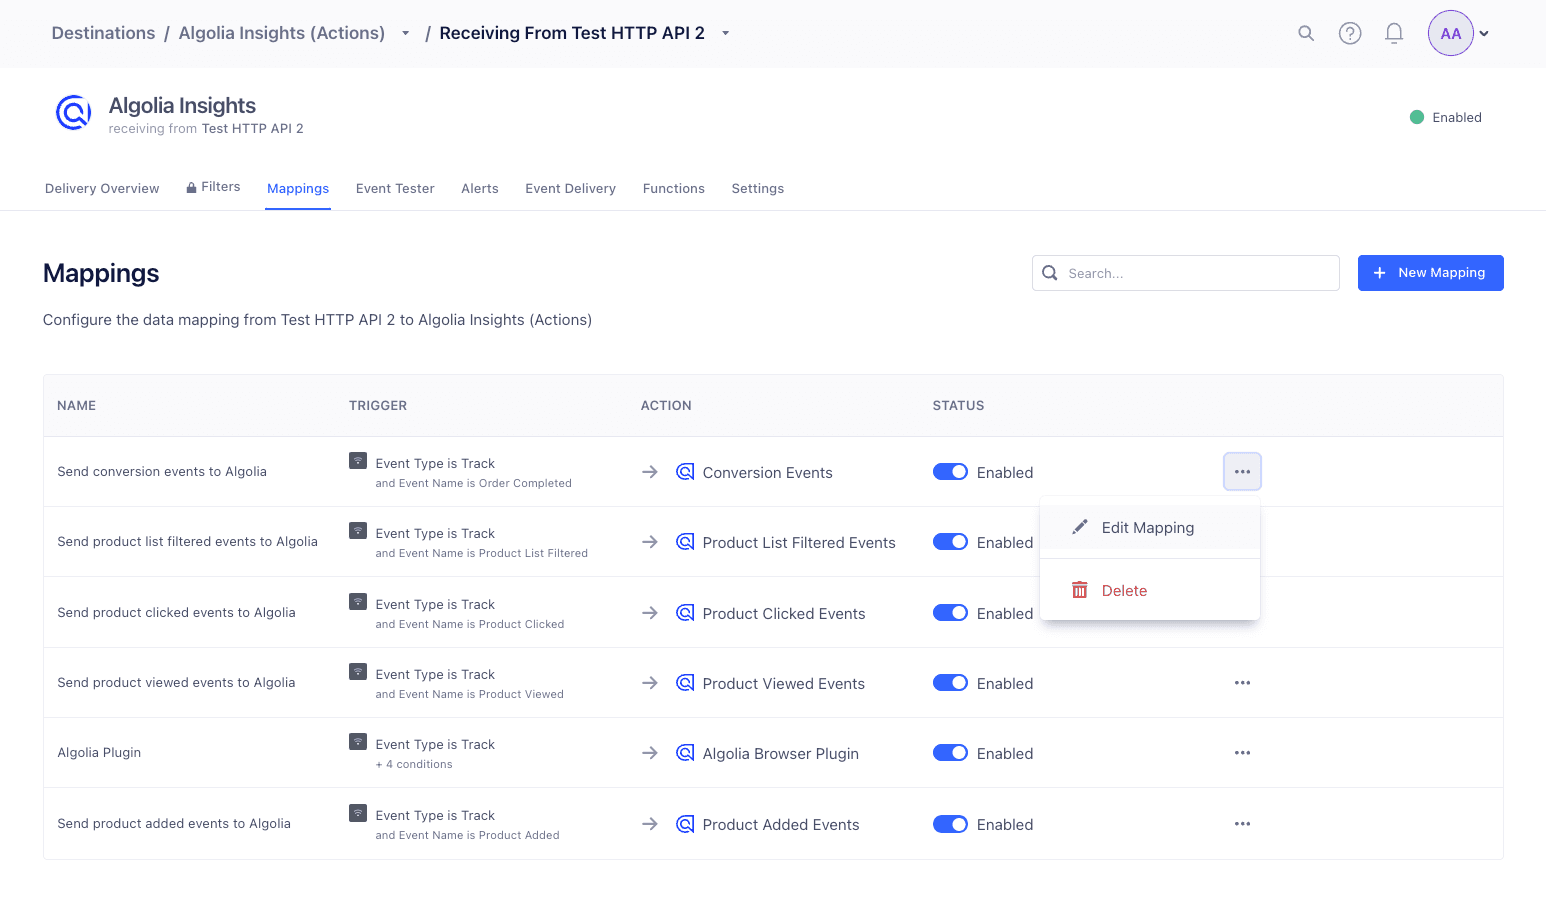Click the trigger signal icon on Algolia Plugin row
This screenshot has width=1546, height=905.
click(x=358, y=743)
